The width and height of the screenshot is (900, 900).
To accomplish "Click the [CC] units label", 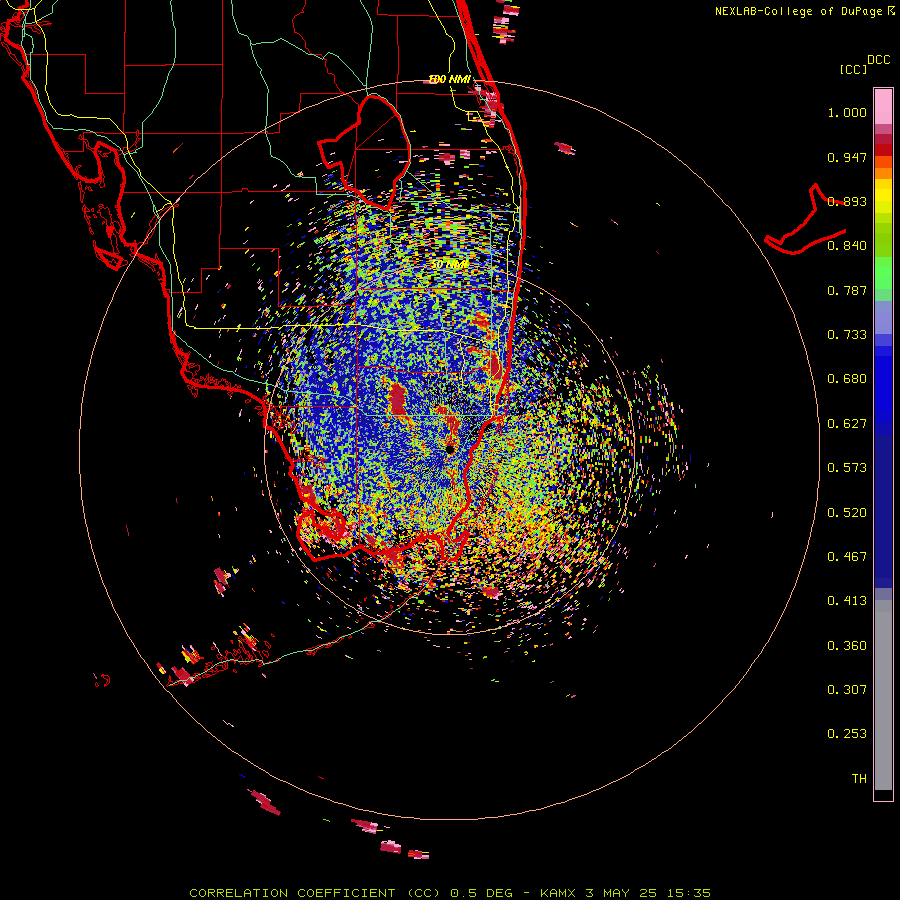I will click(854, 69).
